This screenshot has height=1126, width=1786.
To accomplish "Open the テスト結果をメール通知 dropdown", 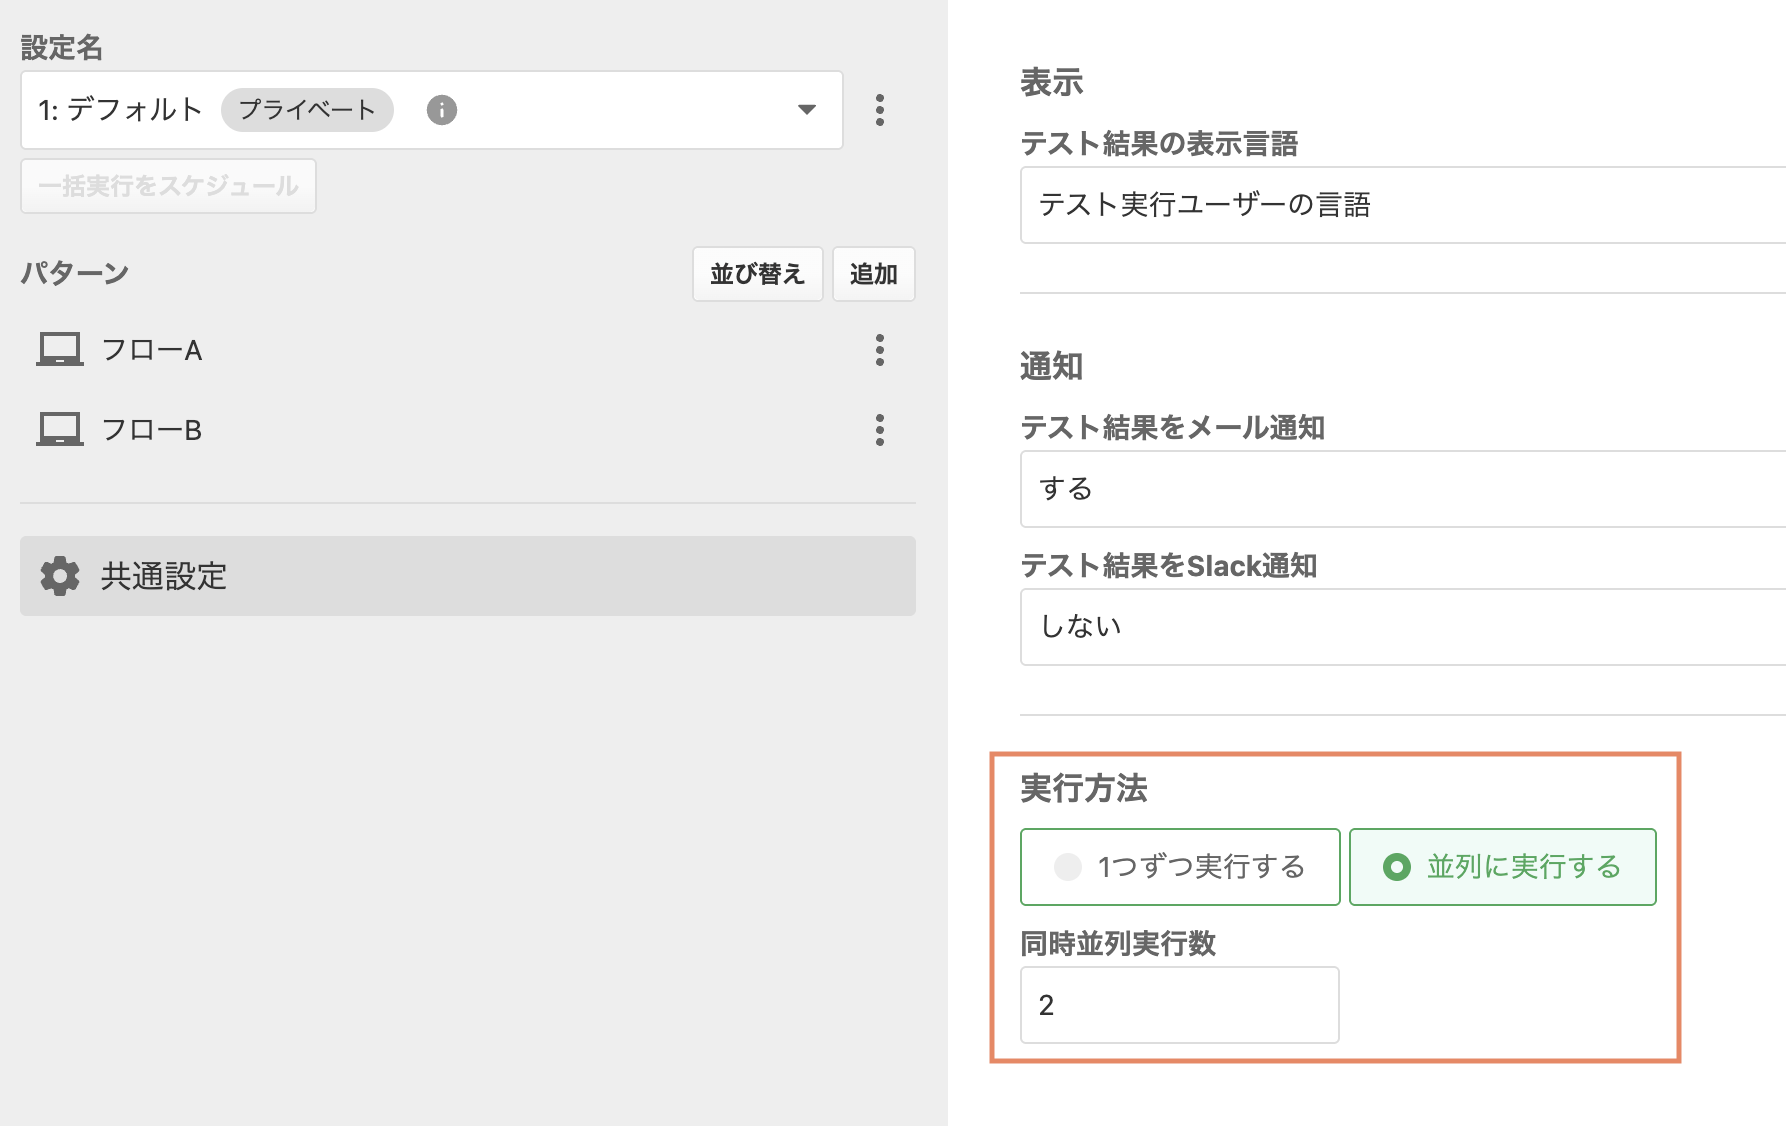I will pyautogui.click(x=1403, y=489).
